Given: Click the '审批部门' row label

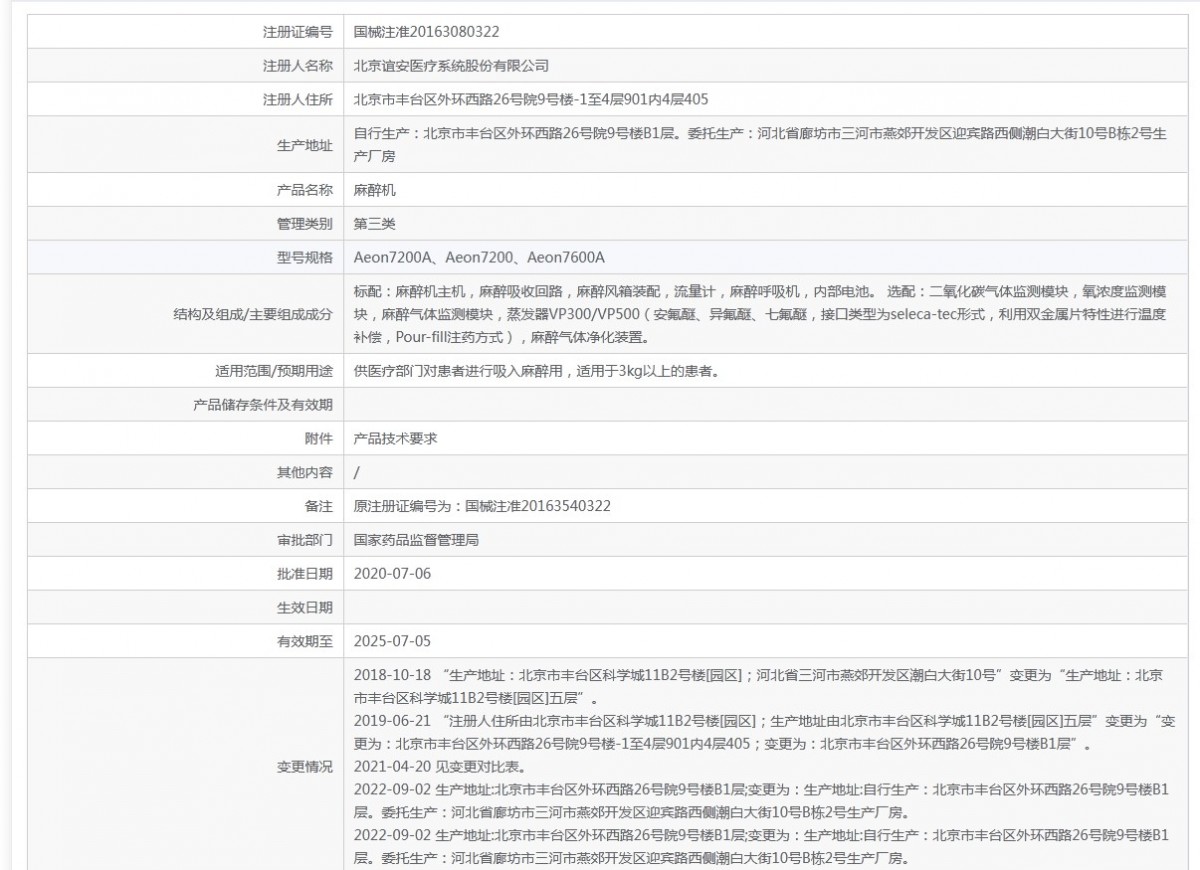Looking at the screenshot, I should [305, 540].
